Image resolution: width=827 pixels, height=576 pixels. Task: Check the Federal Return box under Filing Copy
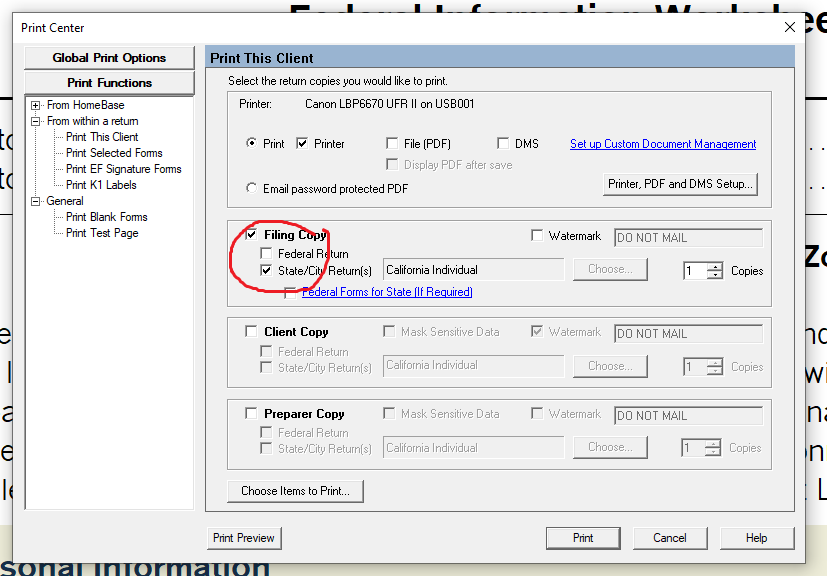(266, 254)
